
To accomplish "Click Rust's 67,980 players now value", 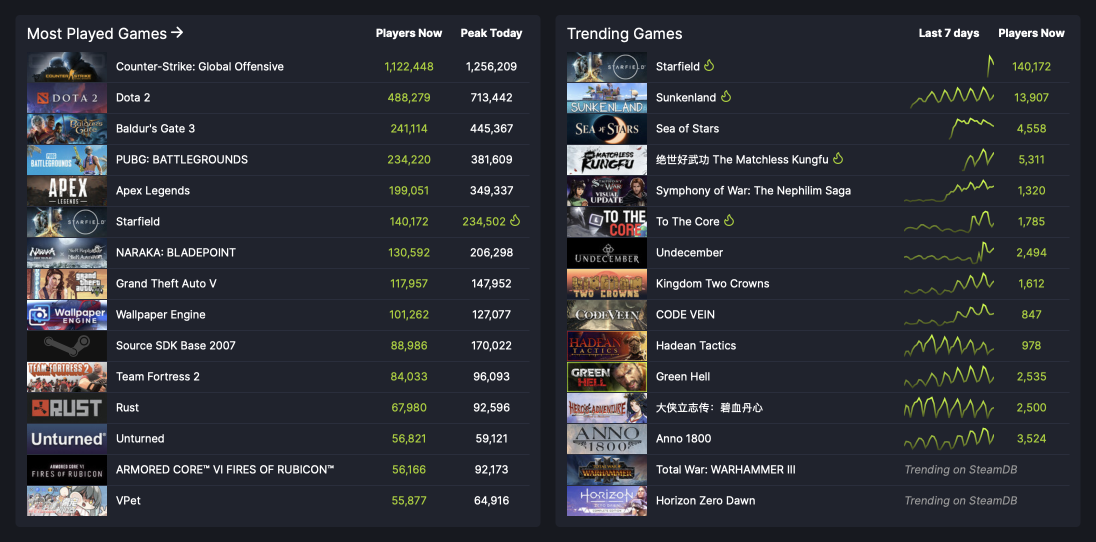I will [x=409, y=407].
